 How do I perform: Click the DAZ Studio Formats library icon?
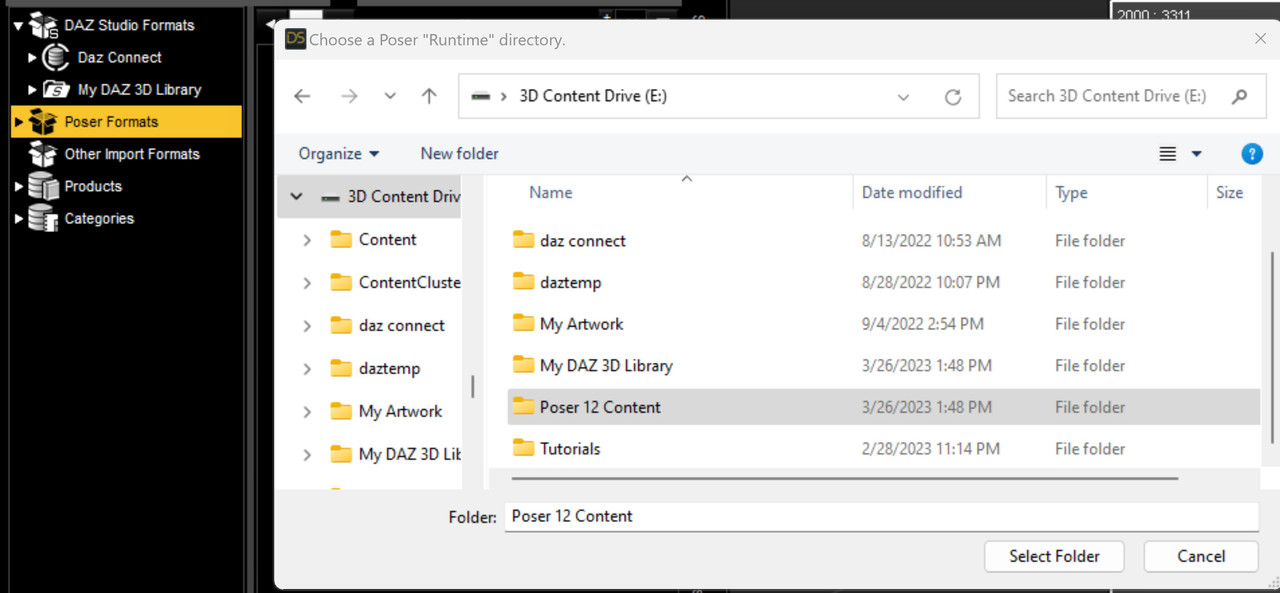click(x=43, y=25)
